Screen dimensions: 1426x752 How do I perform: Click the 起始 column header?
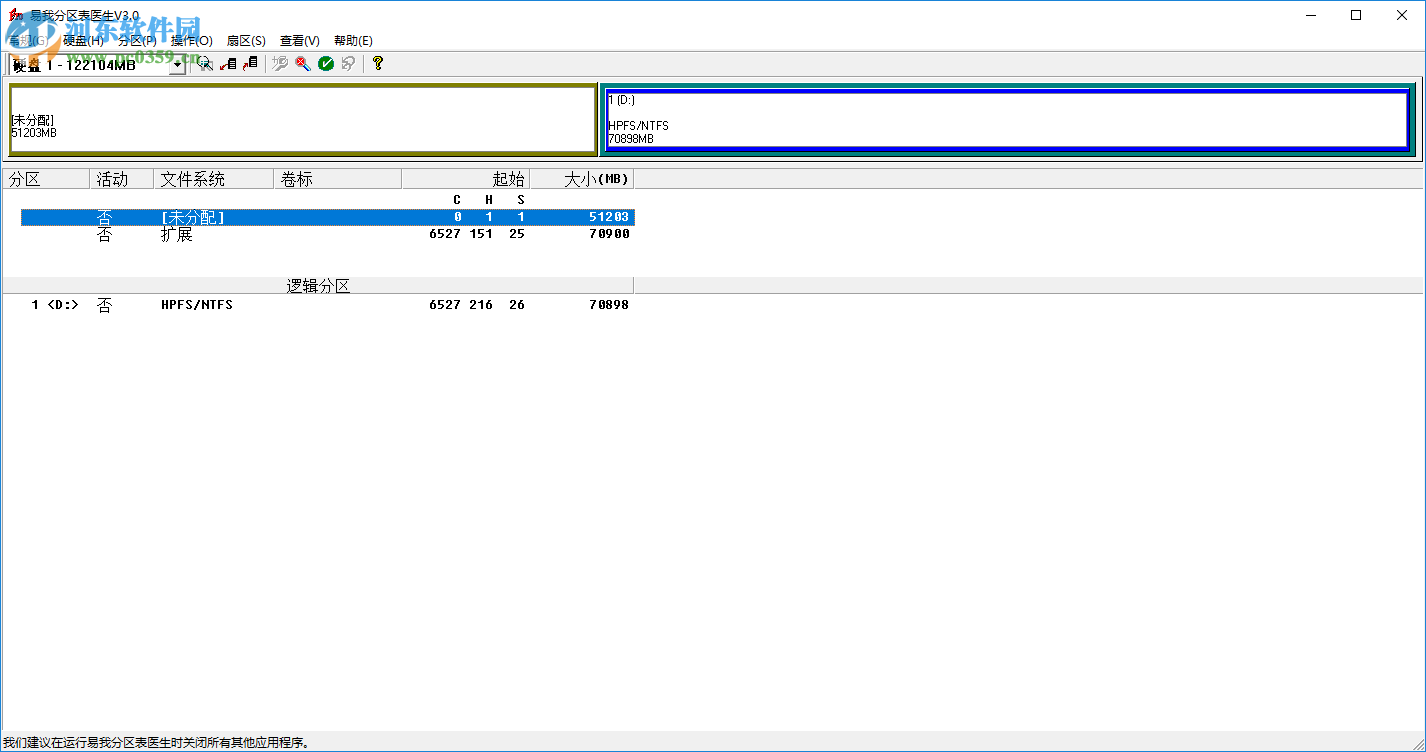465,179
